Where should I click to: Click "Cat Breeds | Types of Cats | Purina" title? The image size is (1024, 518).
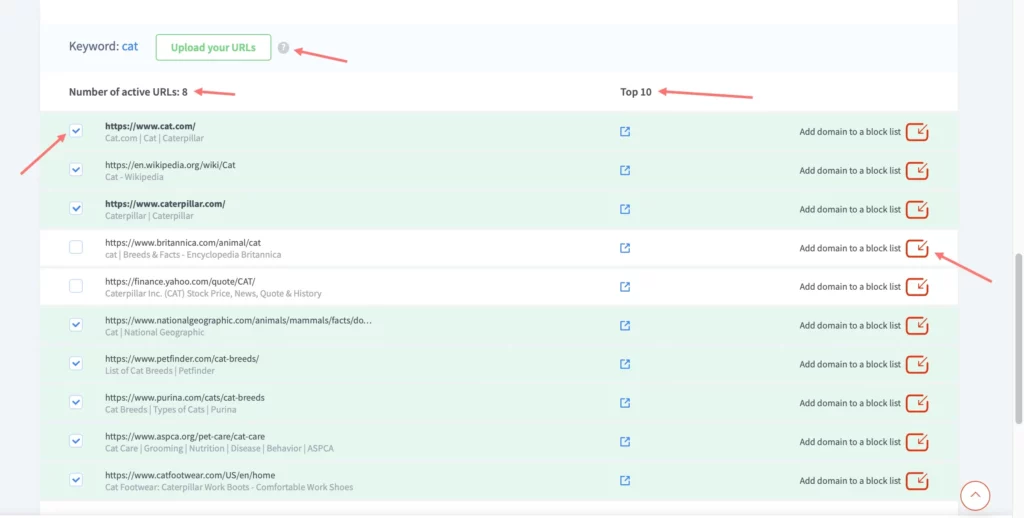[x=170, y=410]
